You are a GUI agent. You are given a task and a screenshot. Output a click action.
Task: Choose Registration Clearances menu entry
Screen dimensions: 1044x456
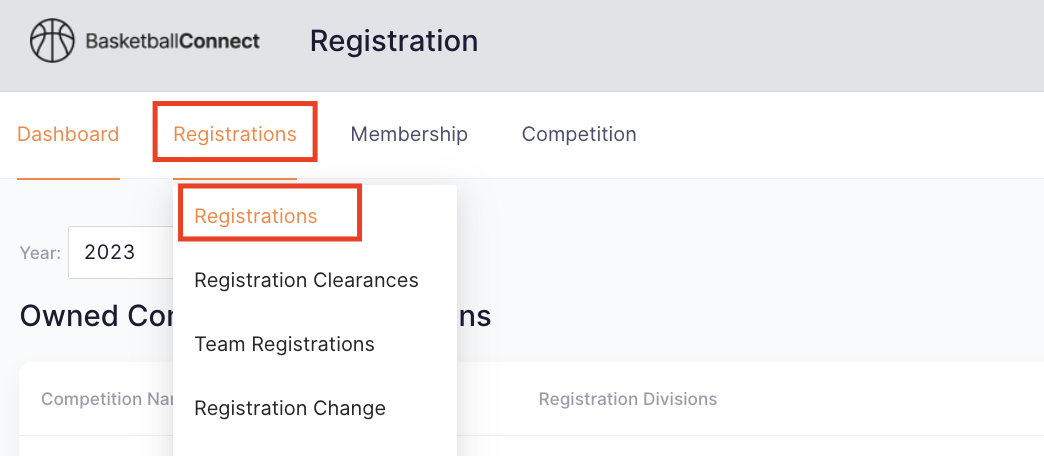point(306,280)
